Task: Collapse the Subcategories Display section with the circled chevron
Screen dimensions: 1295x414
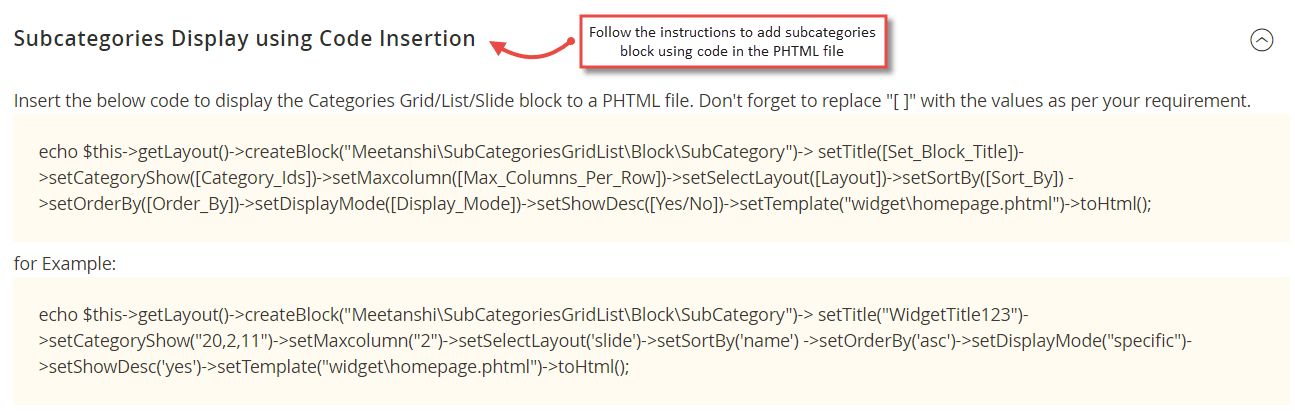Action: point(1262,40)
